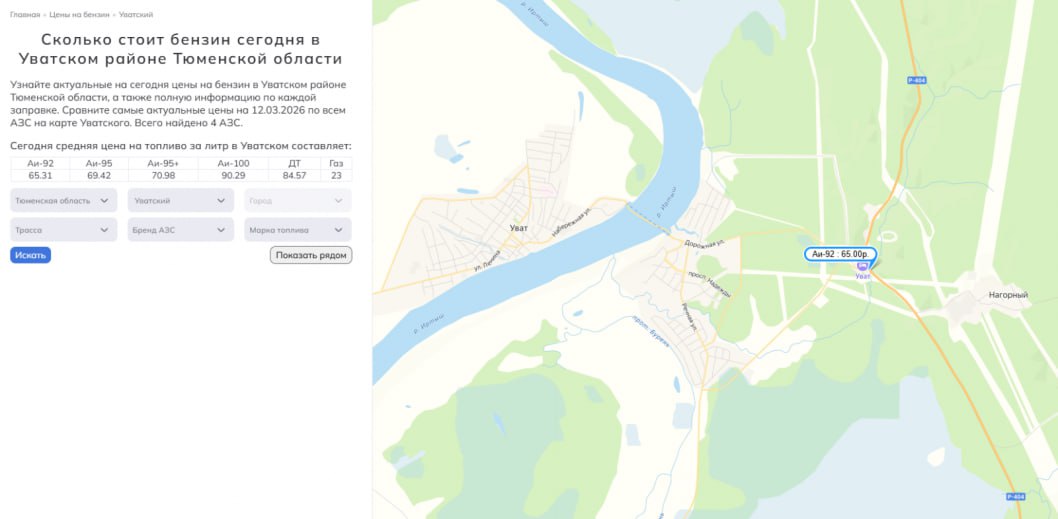The image size is (1058, 519).
Task: Click the Уват town label on map
Action: click(x=518, y=228)
